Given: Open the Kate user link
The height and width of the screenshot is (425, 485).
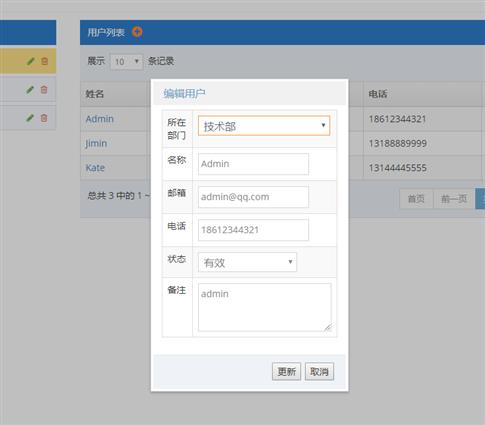Looking at the screenshot, I should coord(95,168).
